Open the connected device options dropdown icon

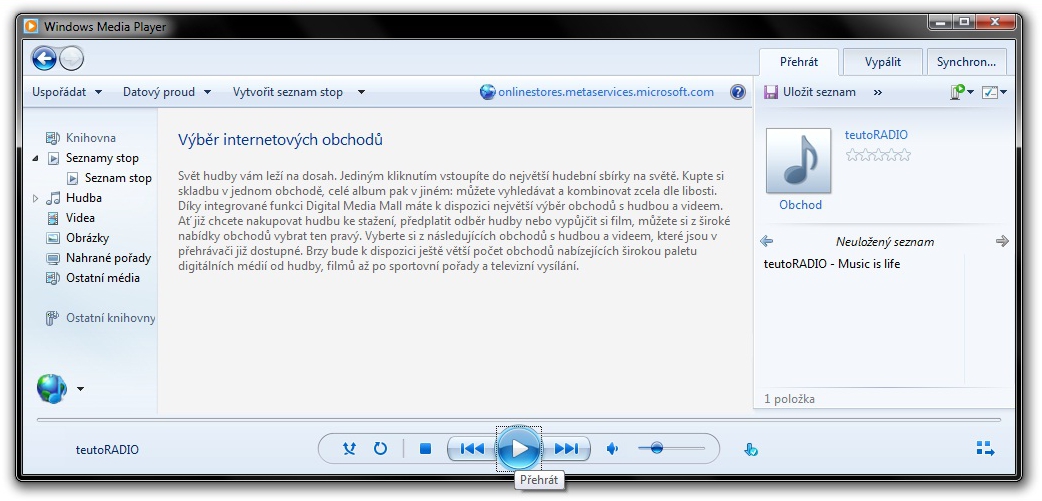[x=962, y=92]
